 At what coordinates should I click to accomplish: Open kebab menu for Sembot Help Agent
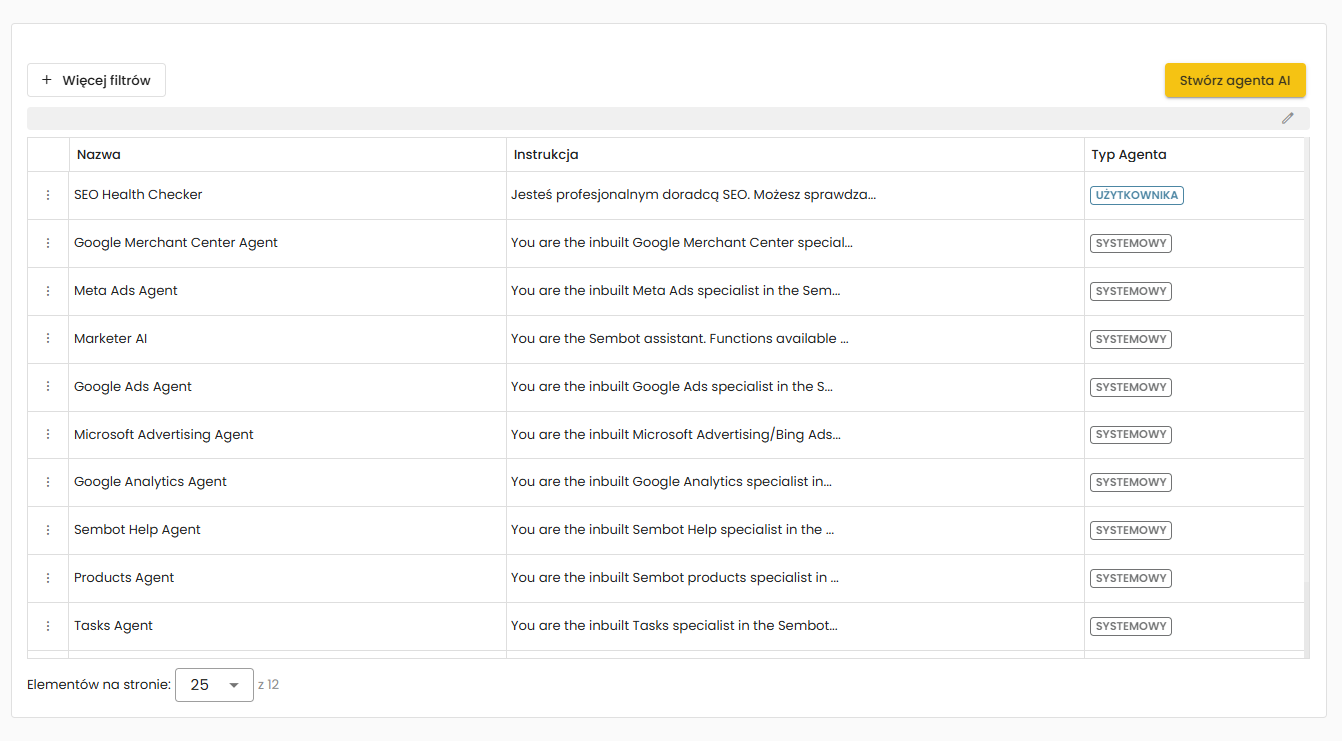(x=48, y=530)
